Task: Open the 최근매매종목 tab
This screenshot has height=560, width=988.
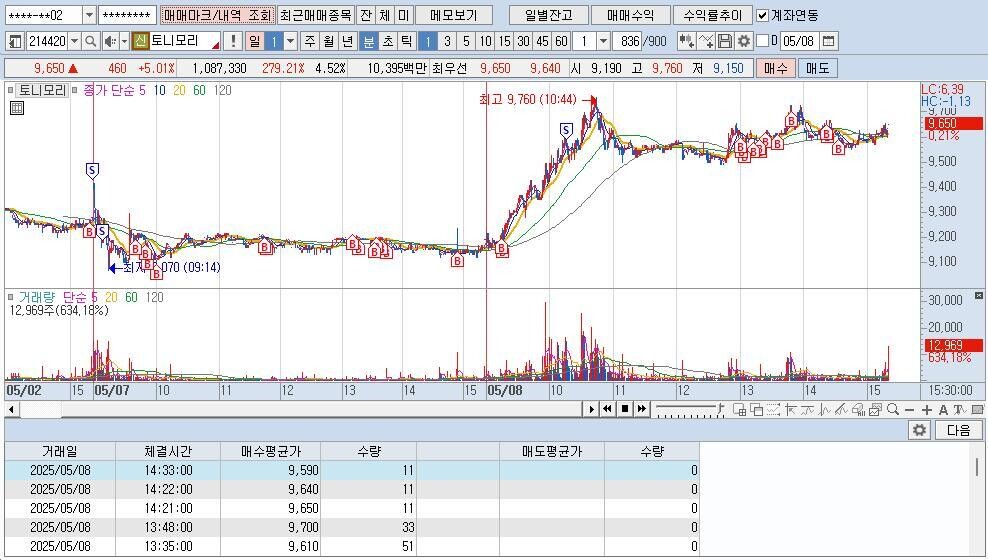Action: point(315,15)
